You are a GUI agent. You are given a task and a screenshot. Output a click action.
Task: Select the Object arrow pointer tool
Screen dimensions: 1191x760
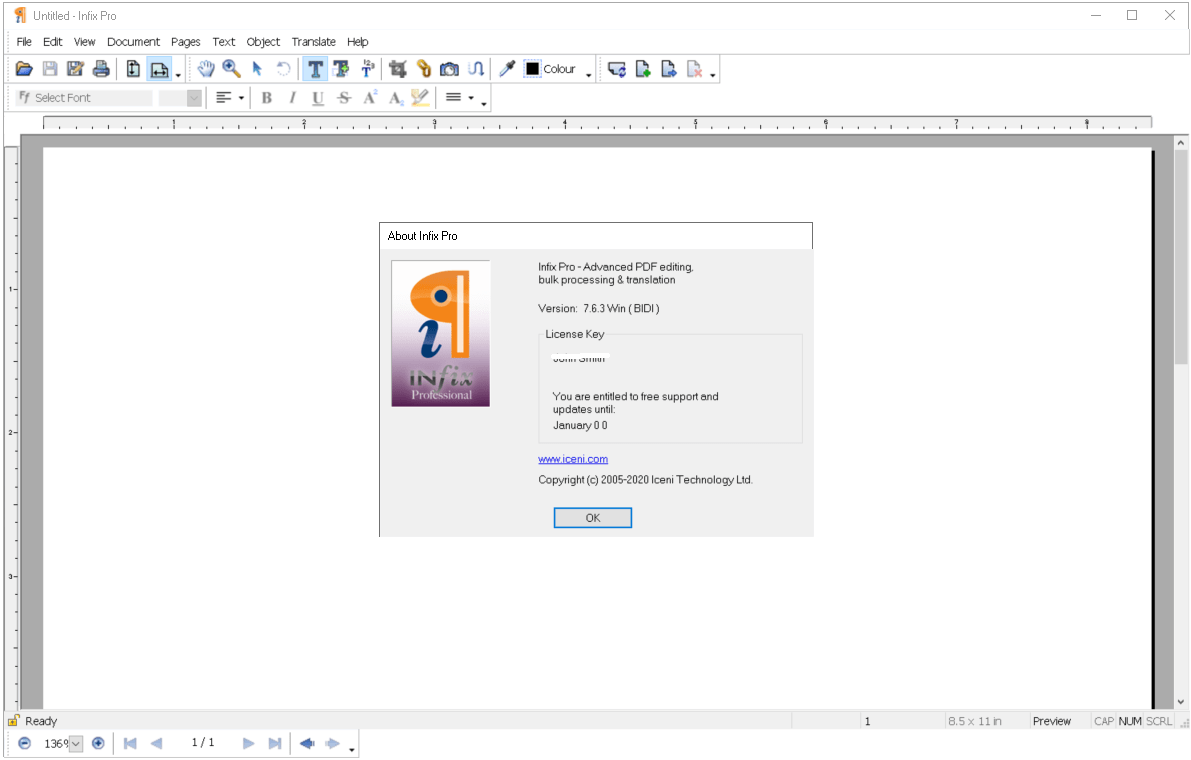257,69
